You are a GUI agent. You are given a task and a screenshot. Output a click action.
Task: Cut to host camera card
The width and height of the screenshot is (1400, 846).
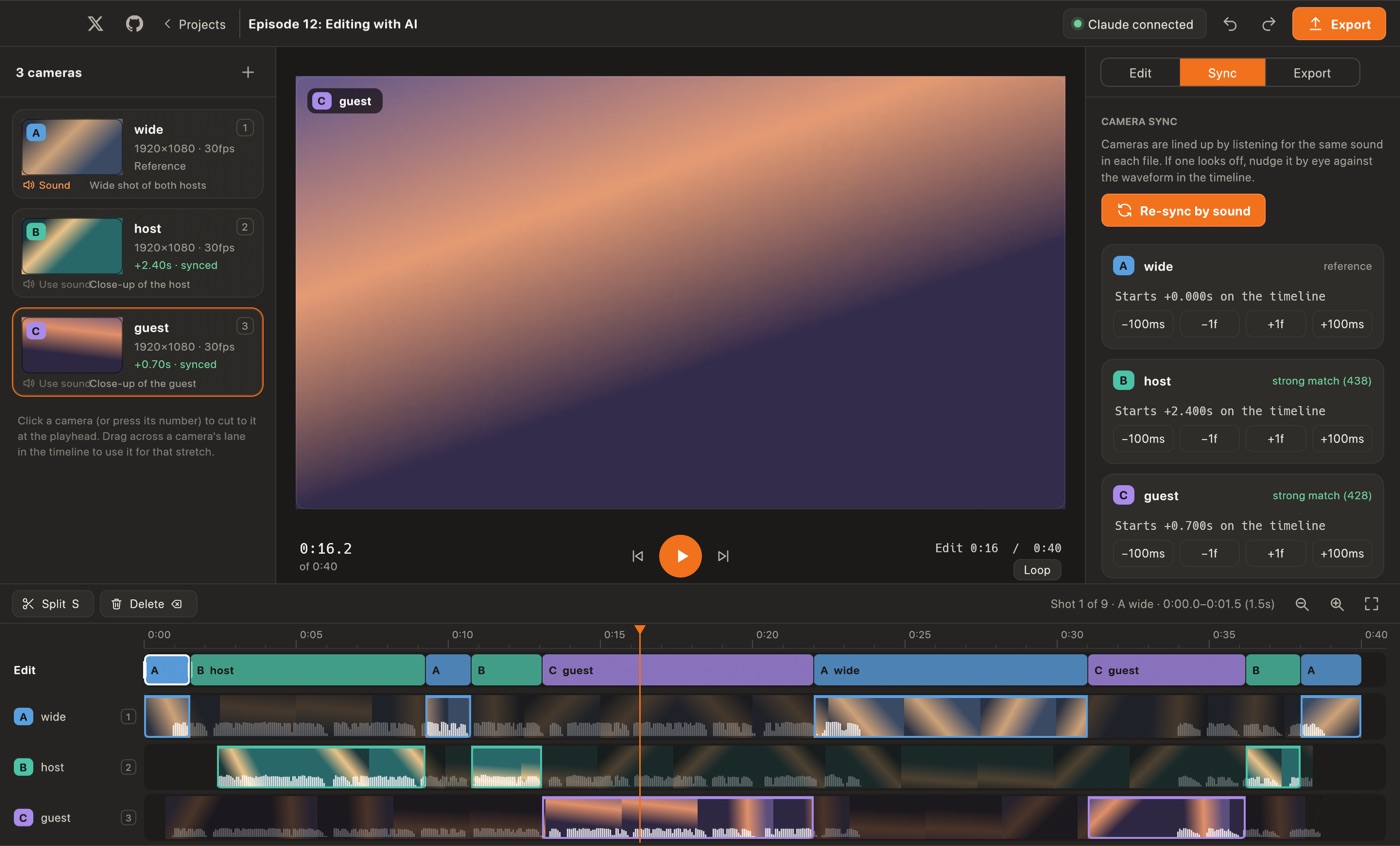click(x=138, y=253)
